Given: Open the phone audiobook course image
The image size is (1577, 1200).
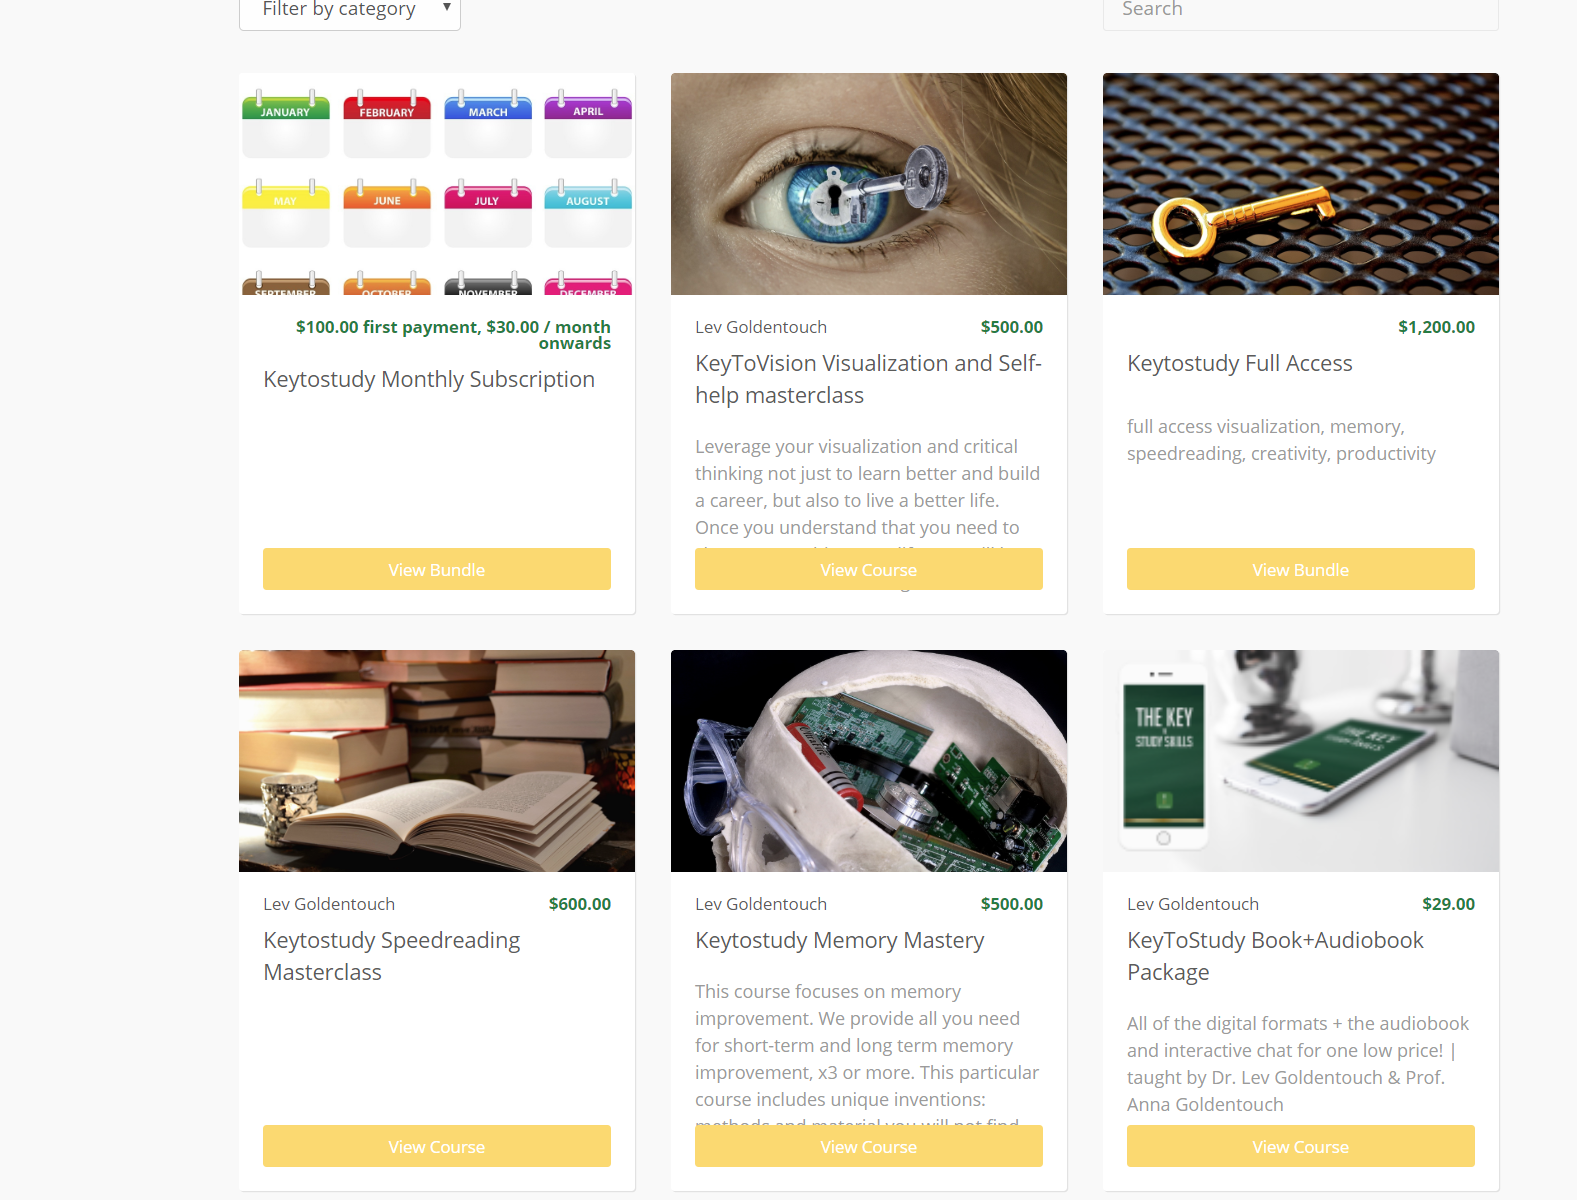Looking at the screenshot, I should 1301,761.
